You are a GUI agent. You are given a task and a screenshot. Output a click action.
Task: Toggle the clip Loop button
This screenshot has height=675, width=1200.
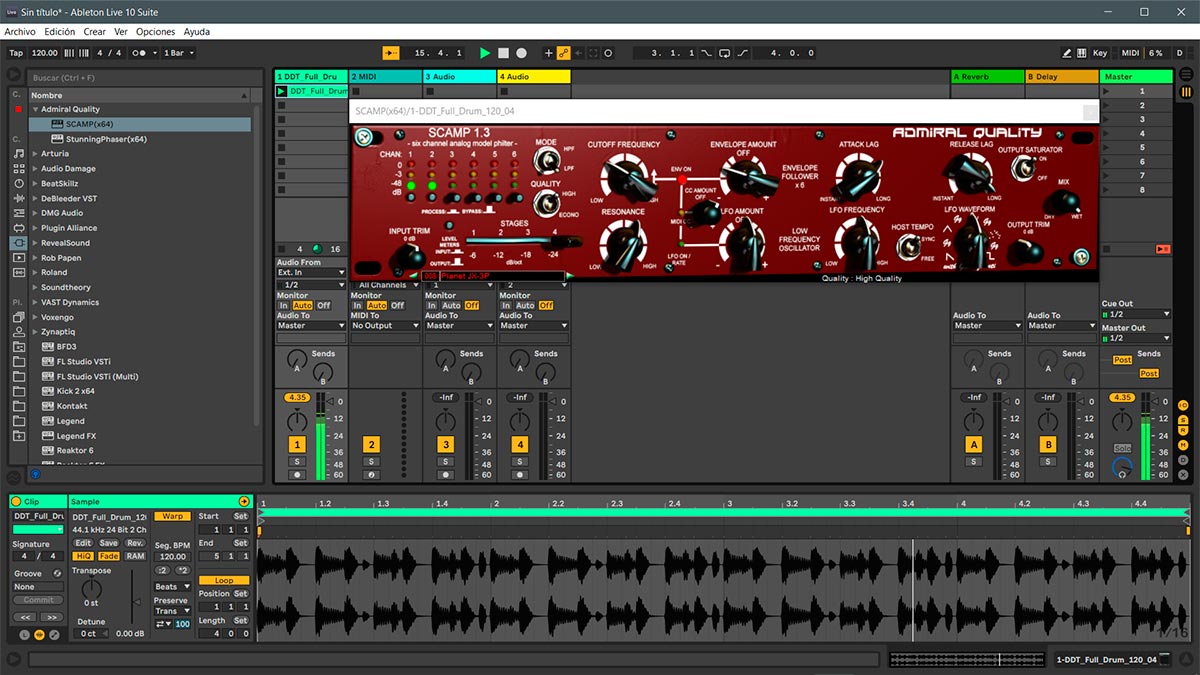tap(223, 580)
